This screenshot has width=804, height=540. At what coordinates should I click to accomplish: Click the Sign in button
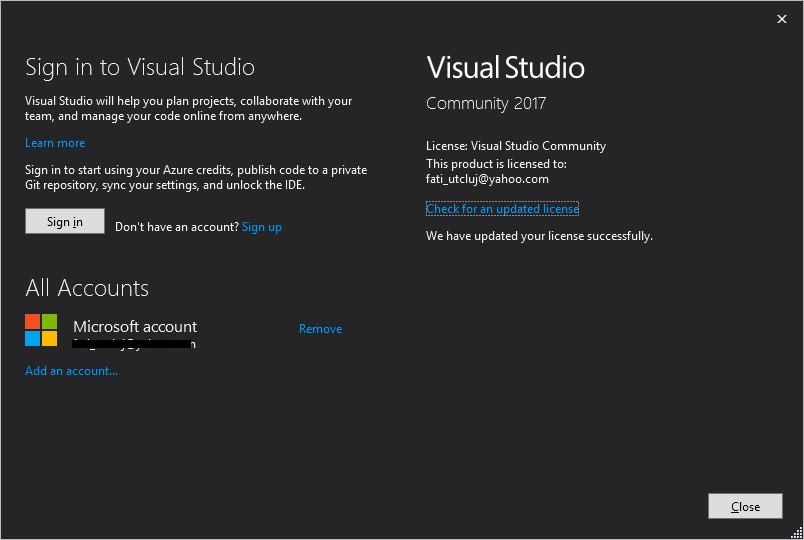[x=65, y=221]
